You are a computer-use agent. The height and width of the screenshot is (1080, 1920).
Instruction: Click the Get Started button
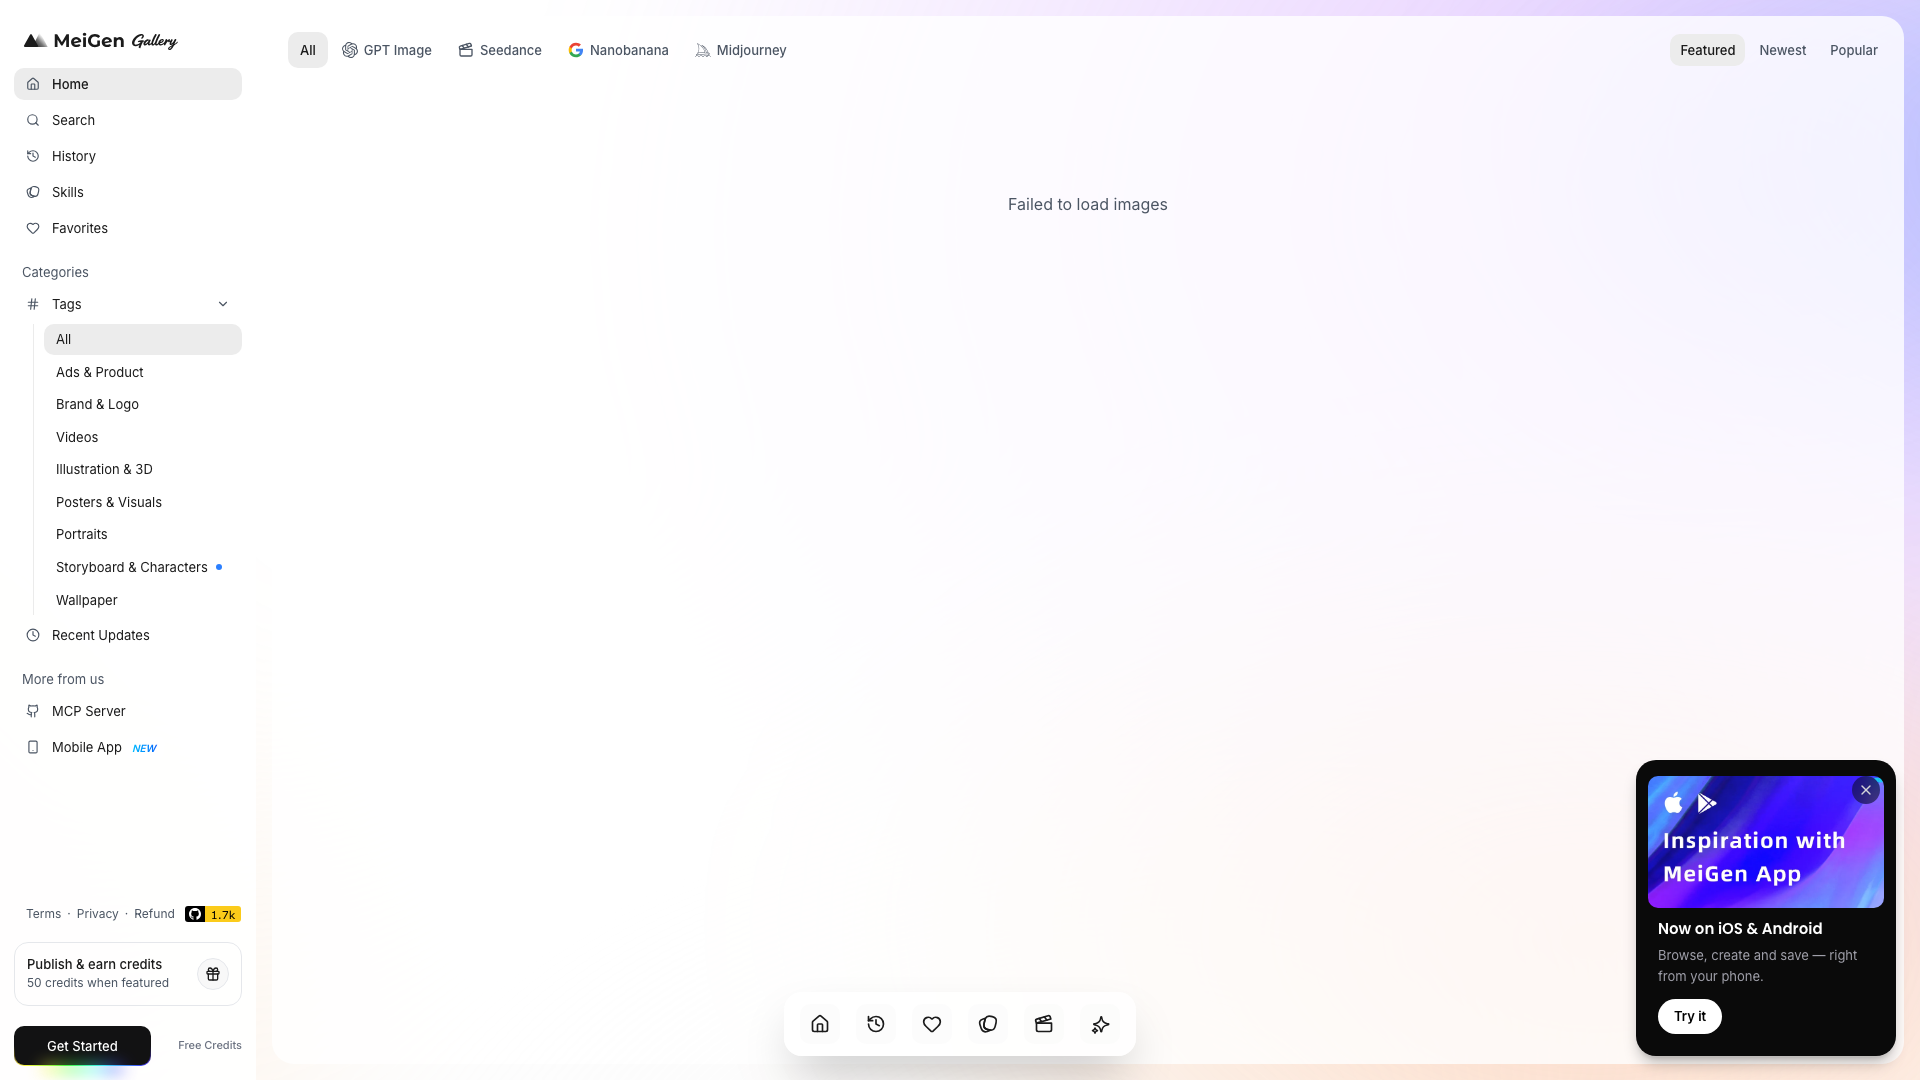(82, 1046)
